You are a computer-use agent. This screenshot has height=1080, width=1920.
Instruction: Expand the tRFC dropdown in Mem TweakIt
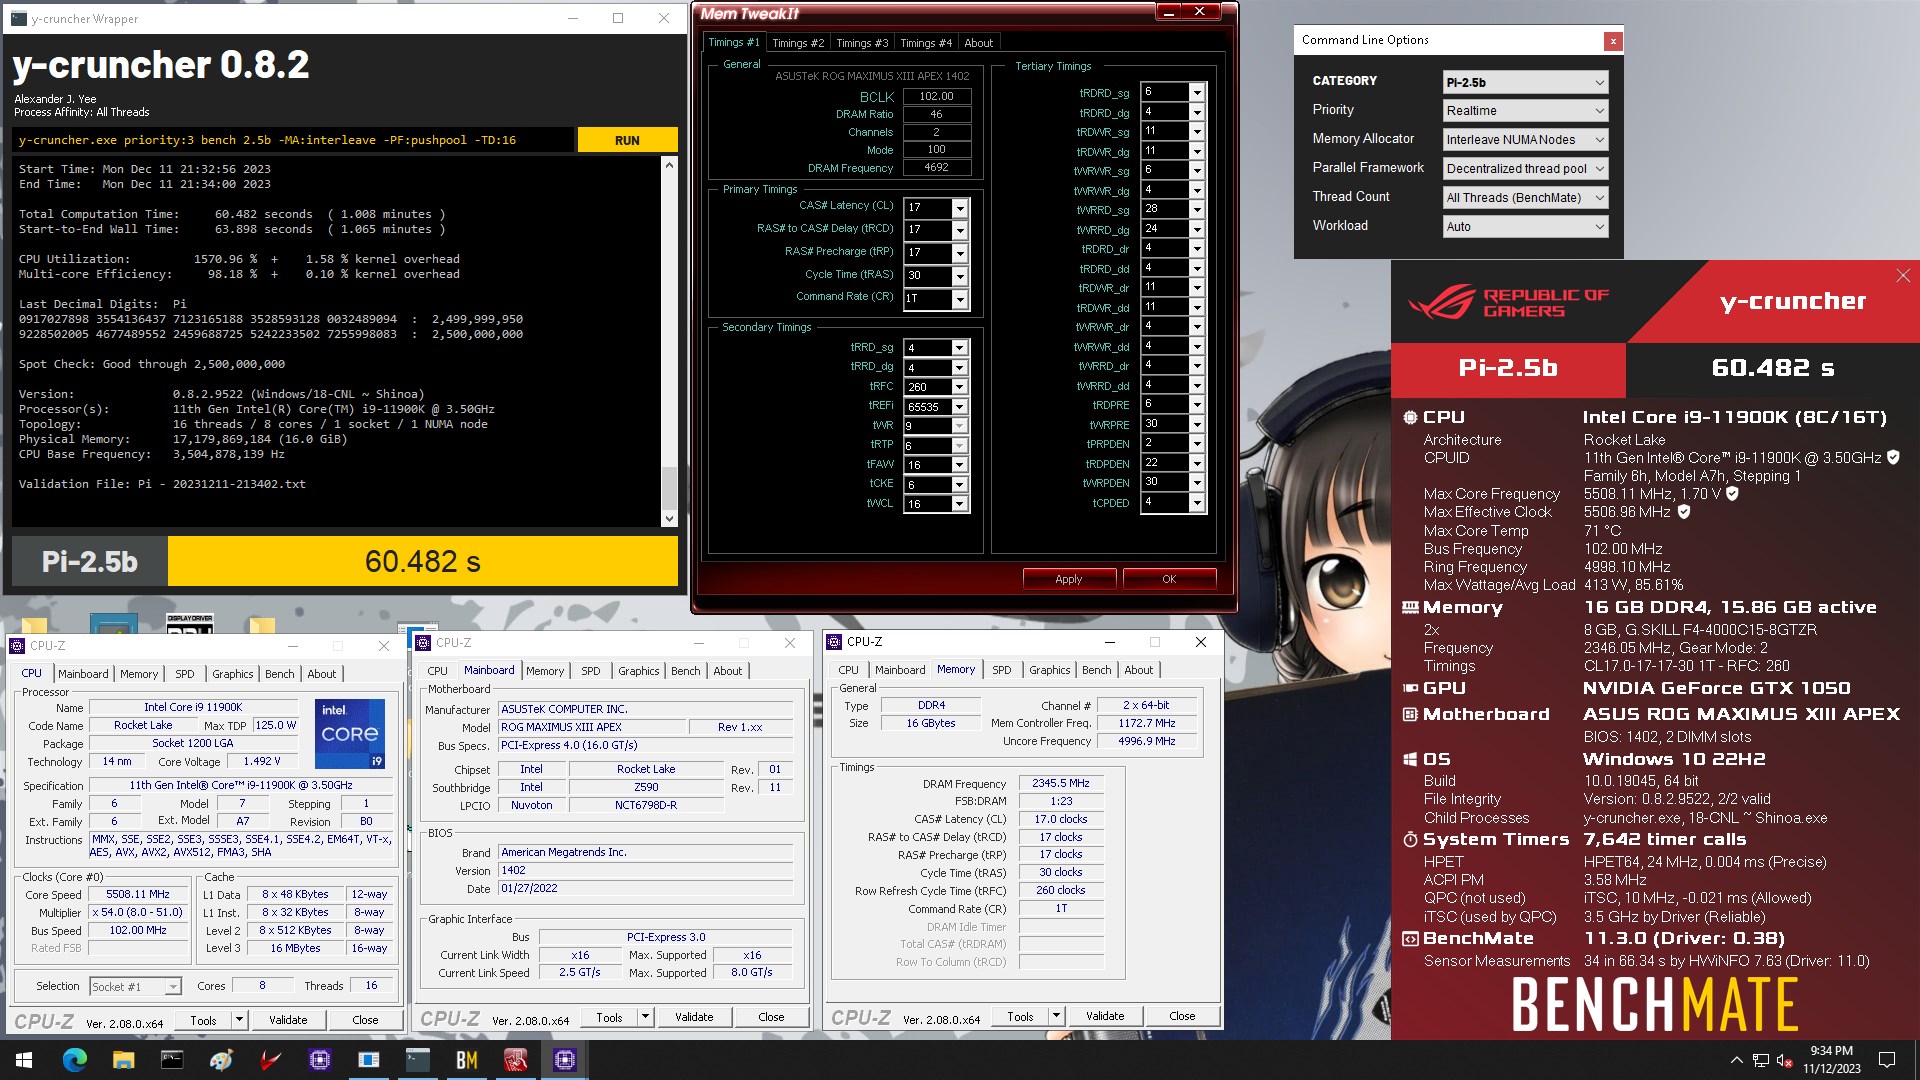click(960, 387)
